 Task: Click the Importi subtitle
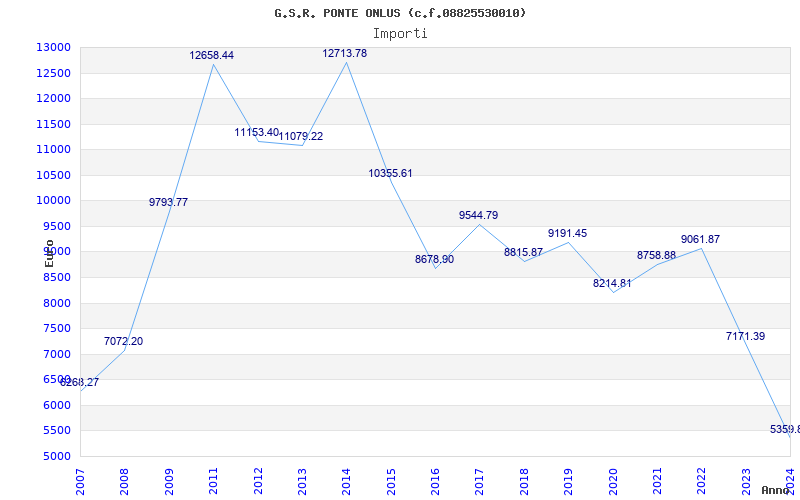coord(400,34)
